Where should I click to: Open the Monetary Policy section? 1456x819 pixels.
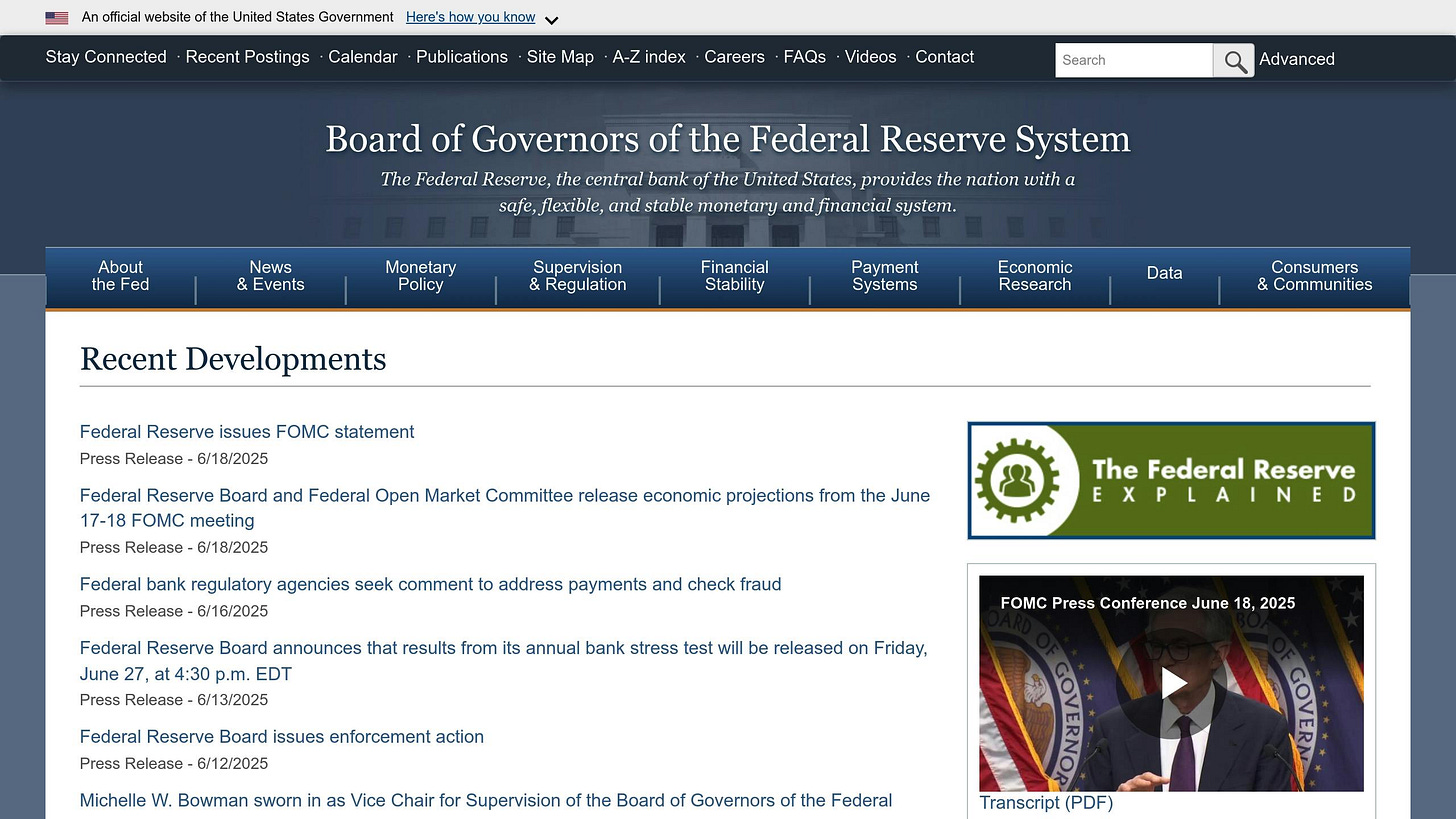420,276
